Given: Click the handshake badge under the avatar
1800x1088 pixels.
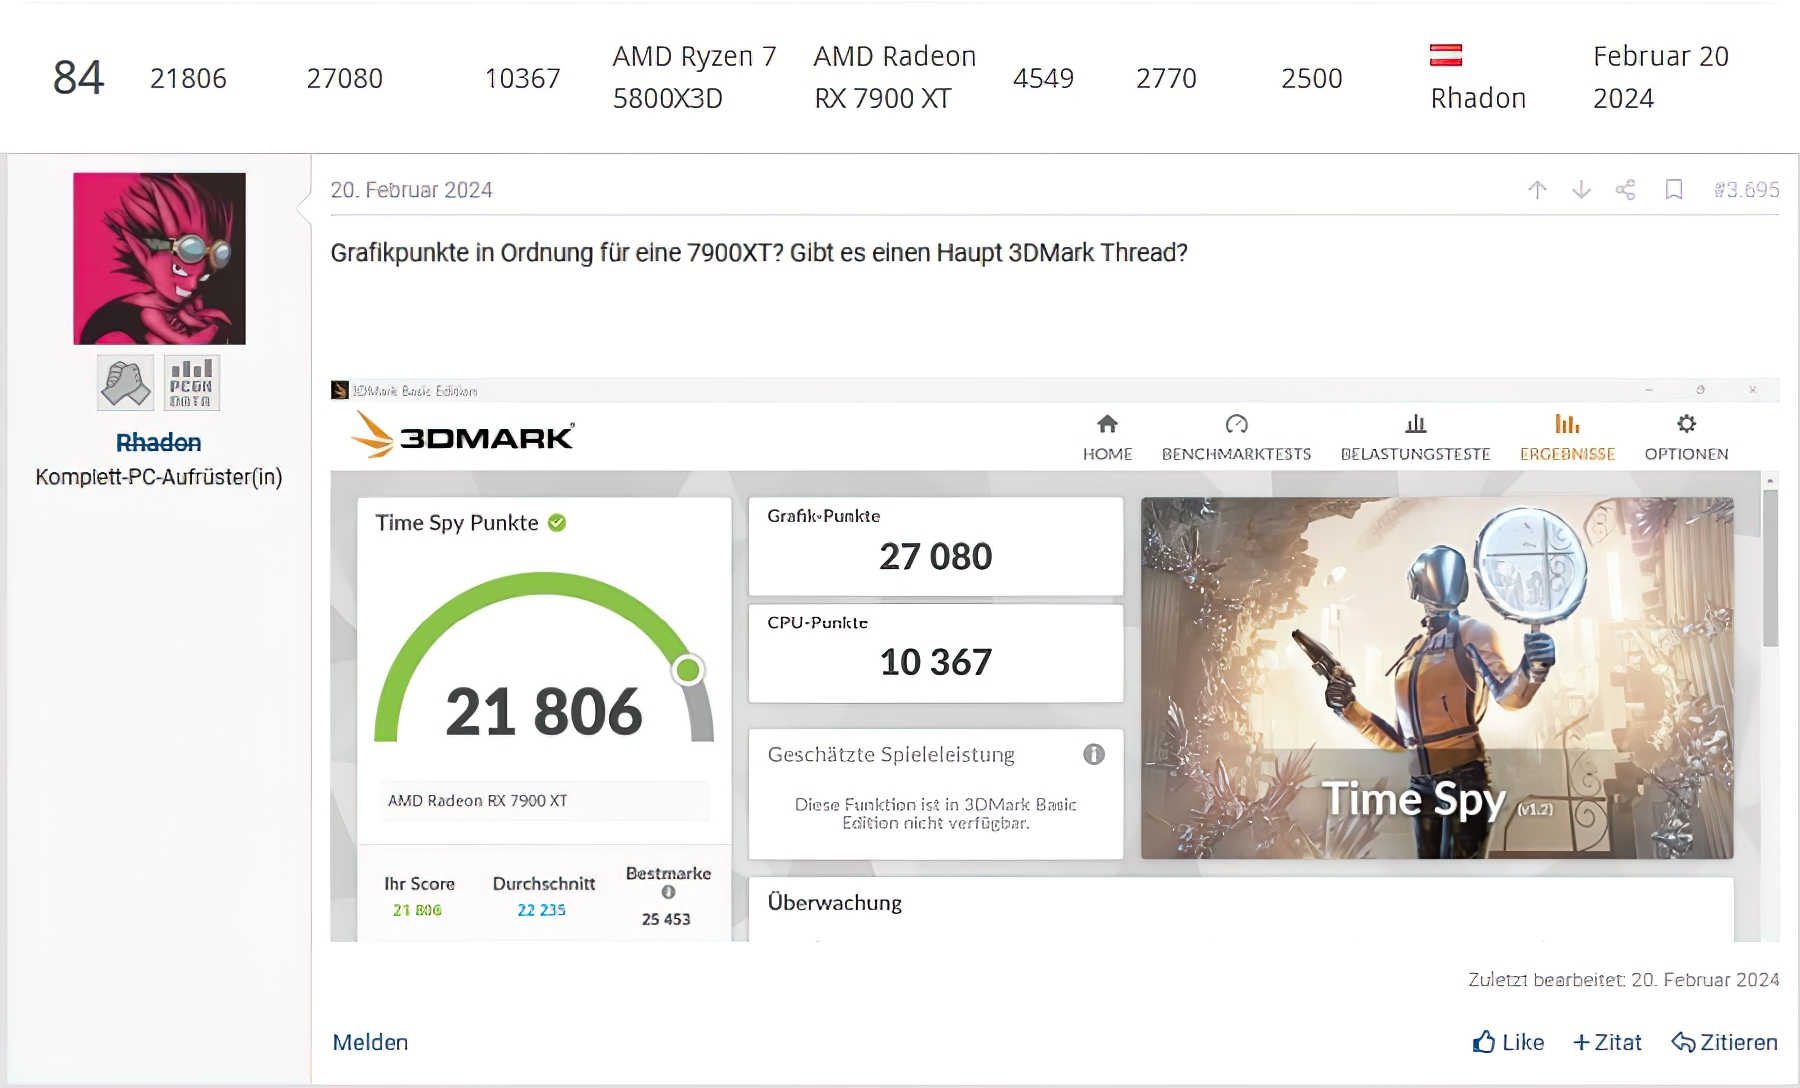Looking at the screenshot, I should pos(125,383).
